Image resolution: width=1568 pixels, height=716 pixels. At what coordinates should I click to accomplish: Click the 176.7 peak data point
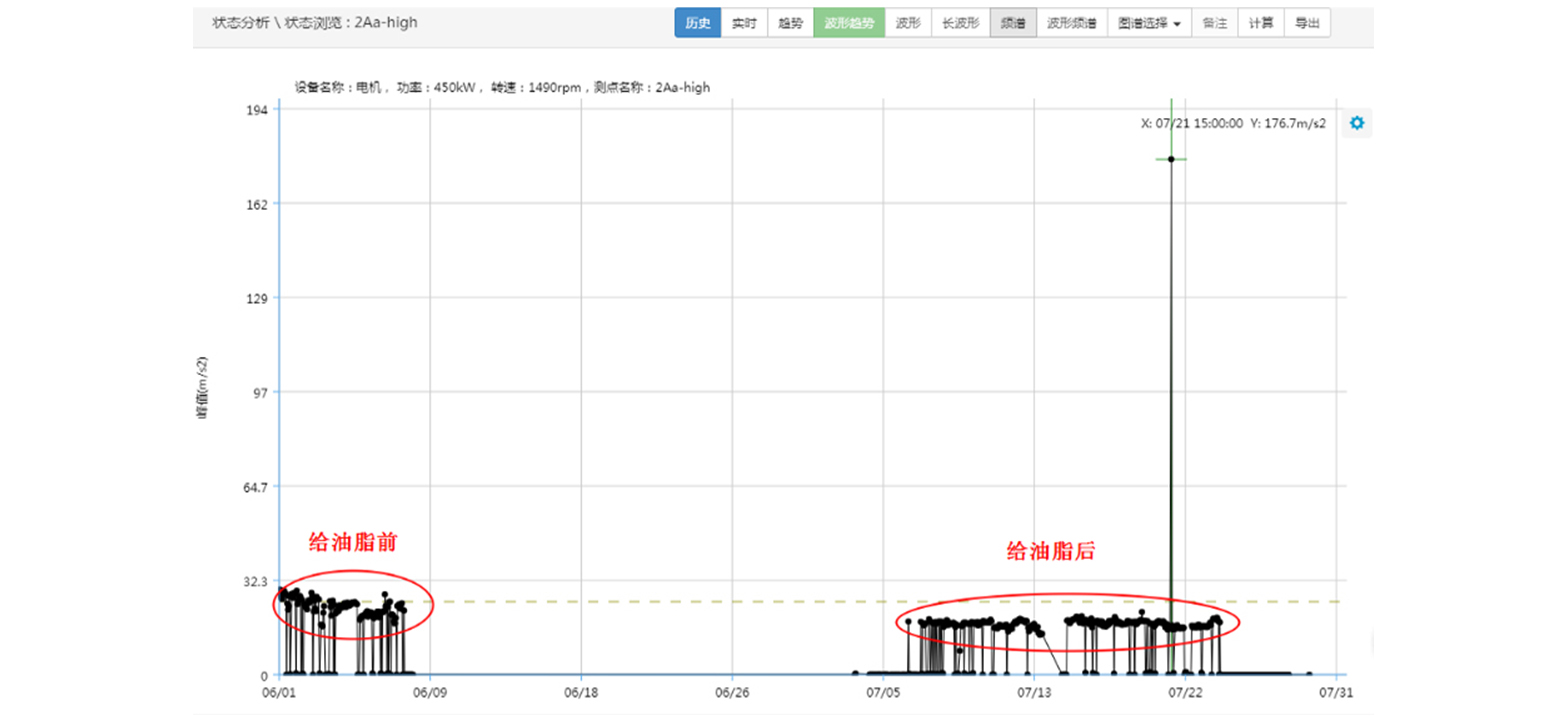pyautogui.click(x=1171, y=159)
